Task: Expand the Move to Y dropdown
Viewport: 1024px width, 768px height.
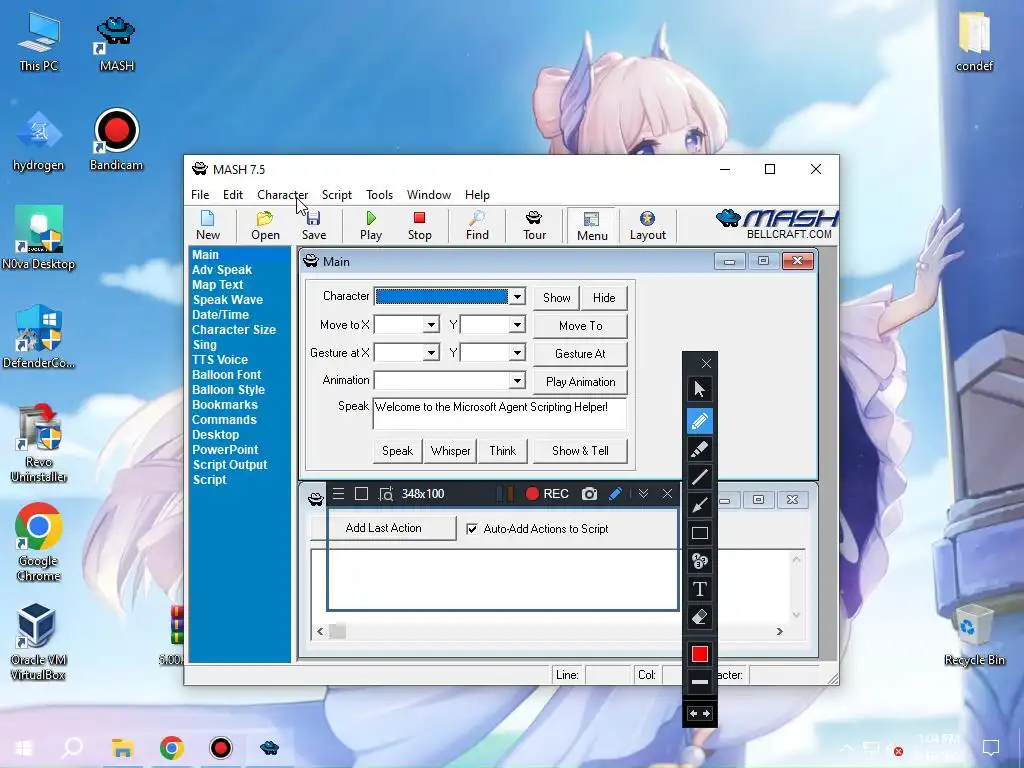Action: [x=517, y=325]
